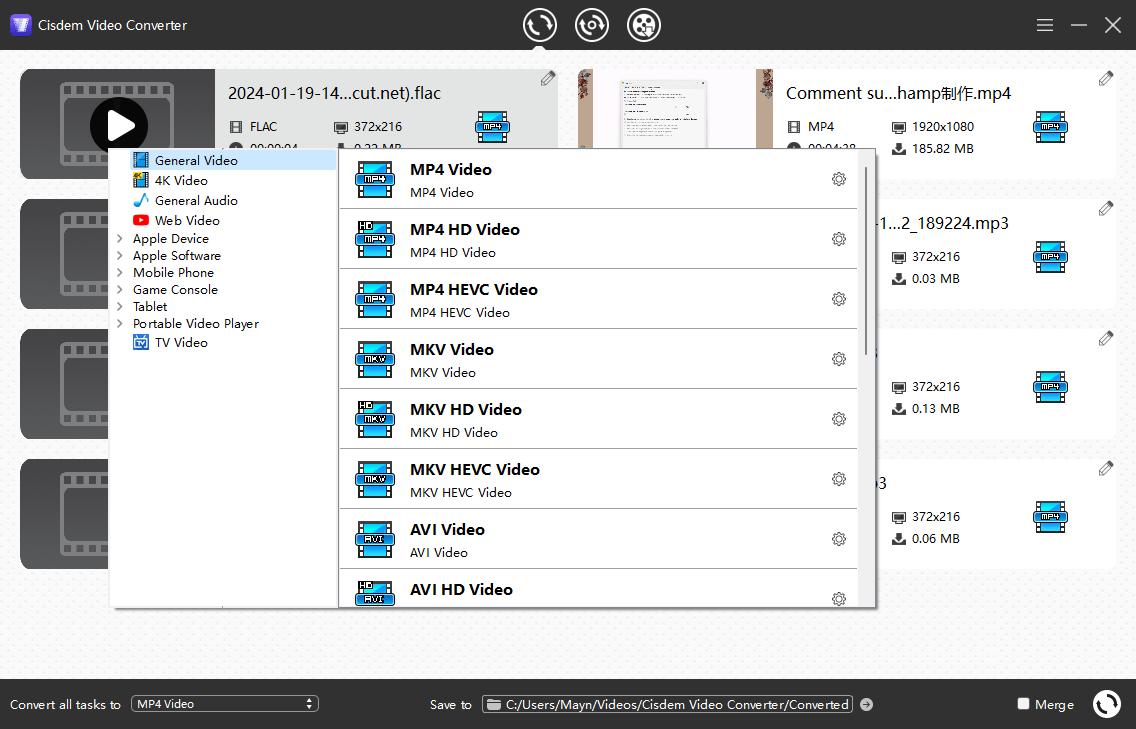
Task: Start conversion with bottom-right convert button
Action: [x=1106, y=704]
